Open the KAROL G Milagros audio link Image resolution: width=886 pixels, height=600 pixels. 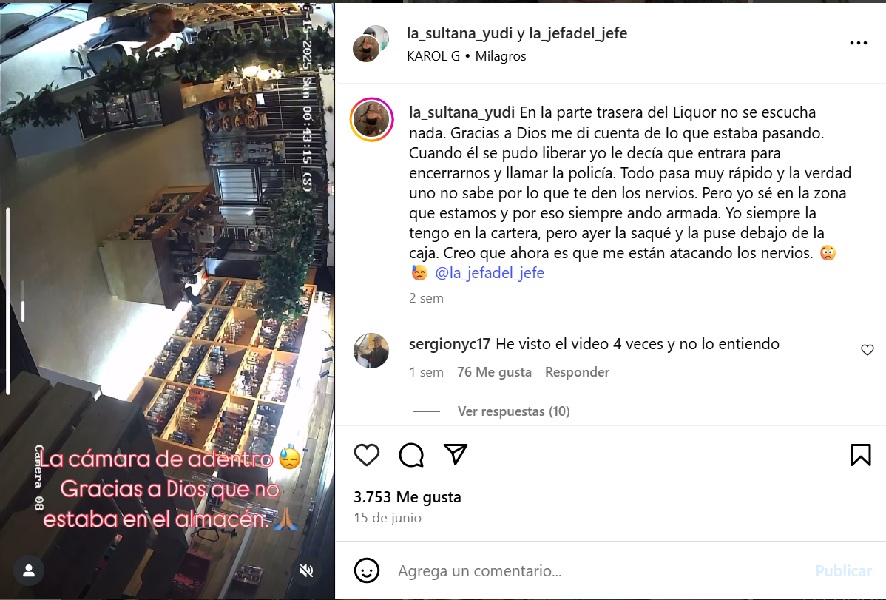tap(466, 56)
